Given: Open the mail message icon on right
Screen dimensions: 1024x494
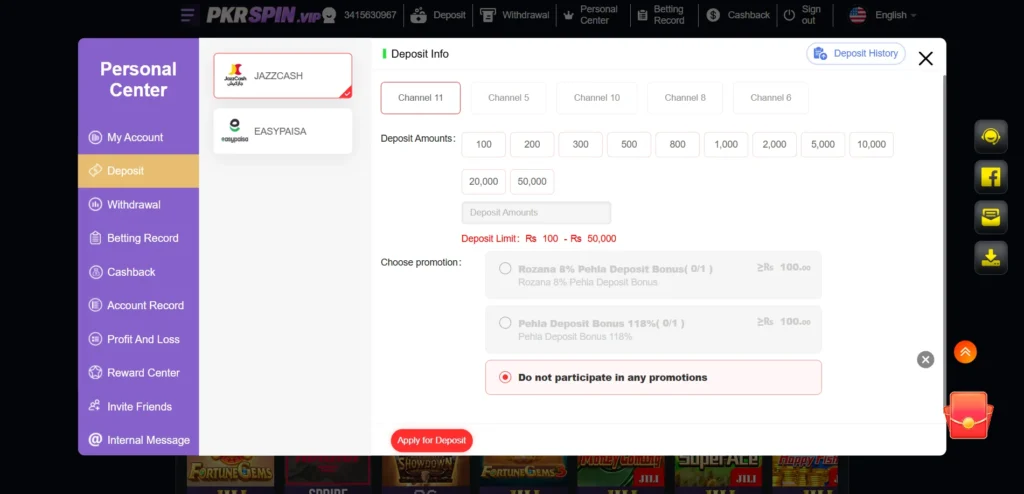Looking at the screenshot, I should click(991, 218).
